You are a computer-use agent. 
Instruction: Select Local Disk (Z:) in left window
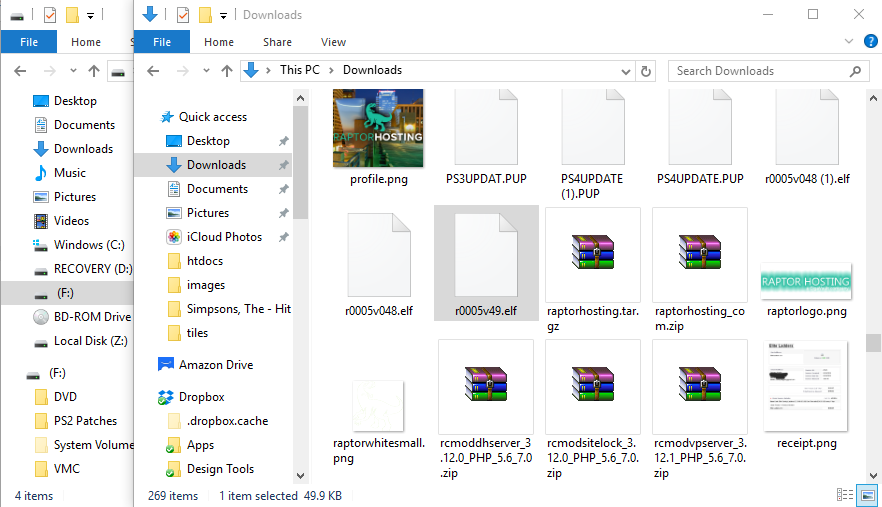[x=91, y=341]
